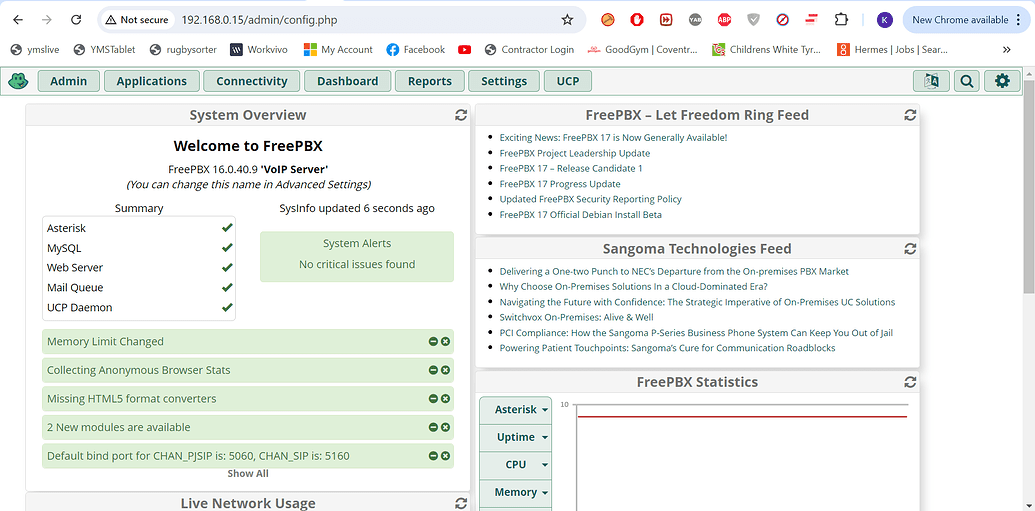Open the My Account bookmark

click(x=338, y=50)
